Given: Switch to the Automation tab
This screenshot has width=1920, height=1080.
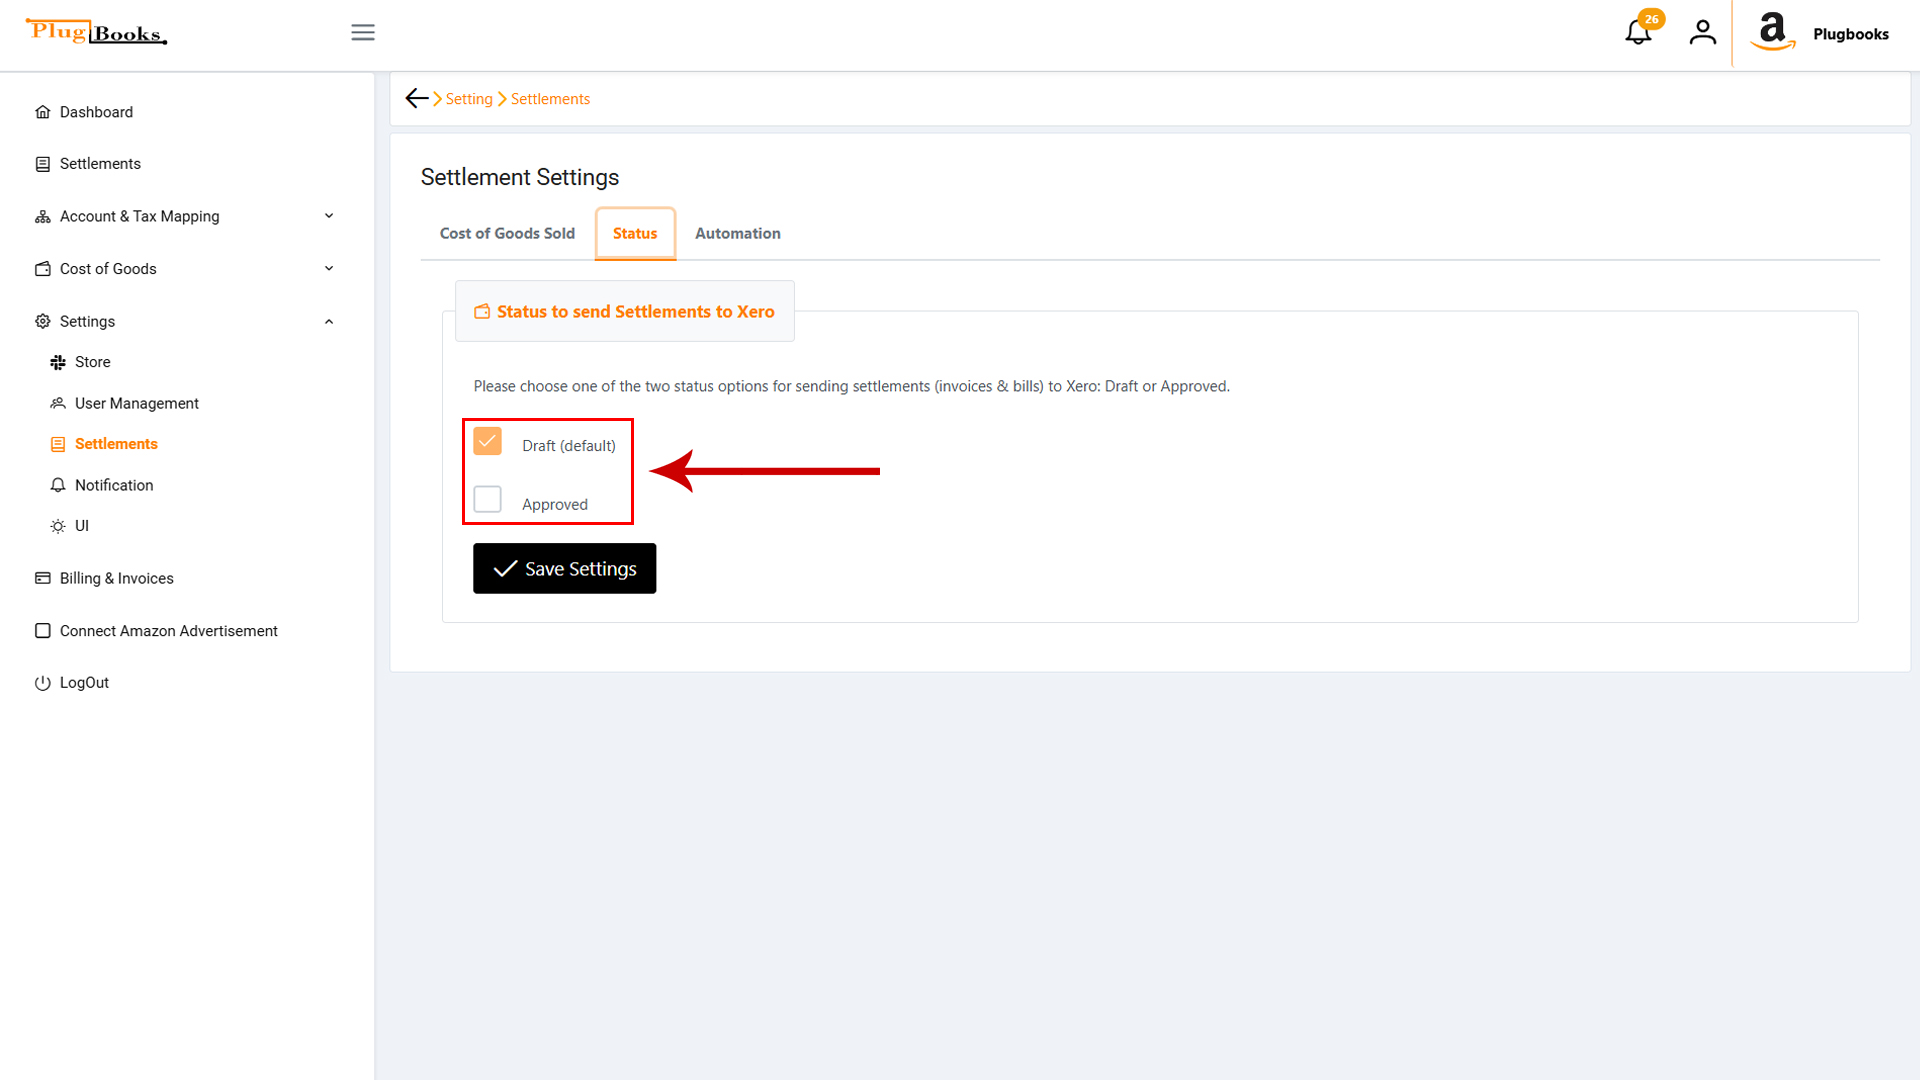Looking at the screenshot, I should [x=737, y=233].
